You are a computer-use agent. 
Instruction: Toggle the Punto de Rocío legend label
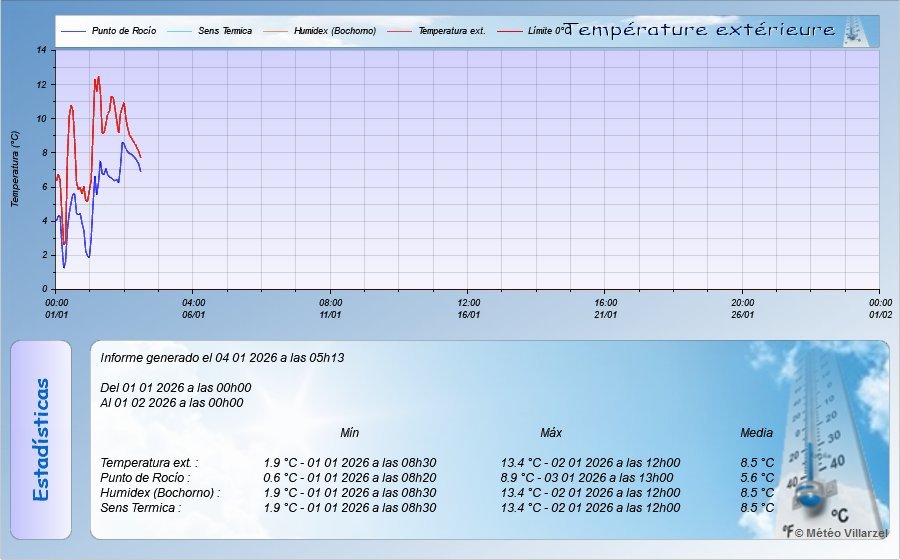pos(123,32)
